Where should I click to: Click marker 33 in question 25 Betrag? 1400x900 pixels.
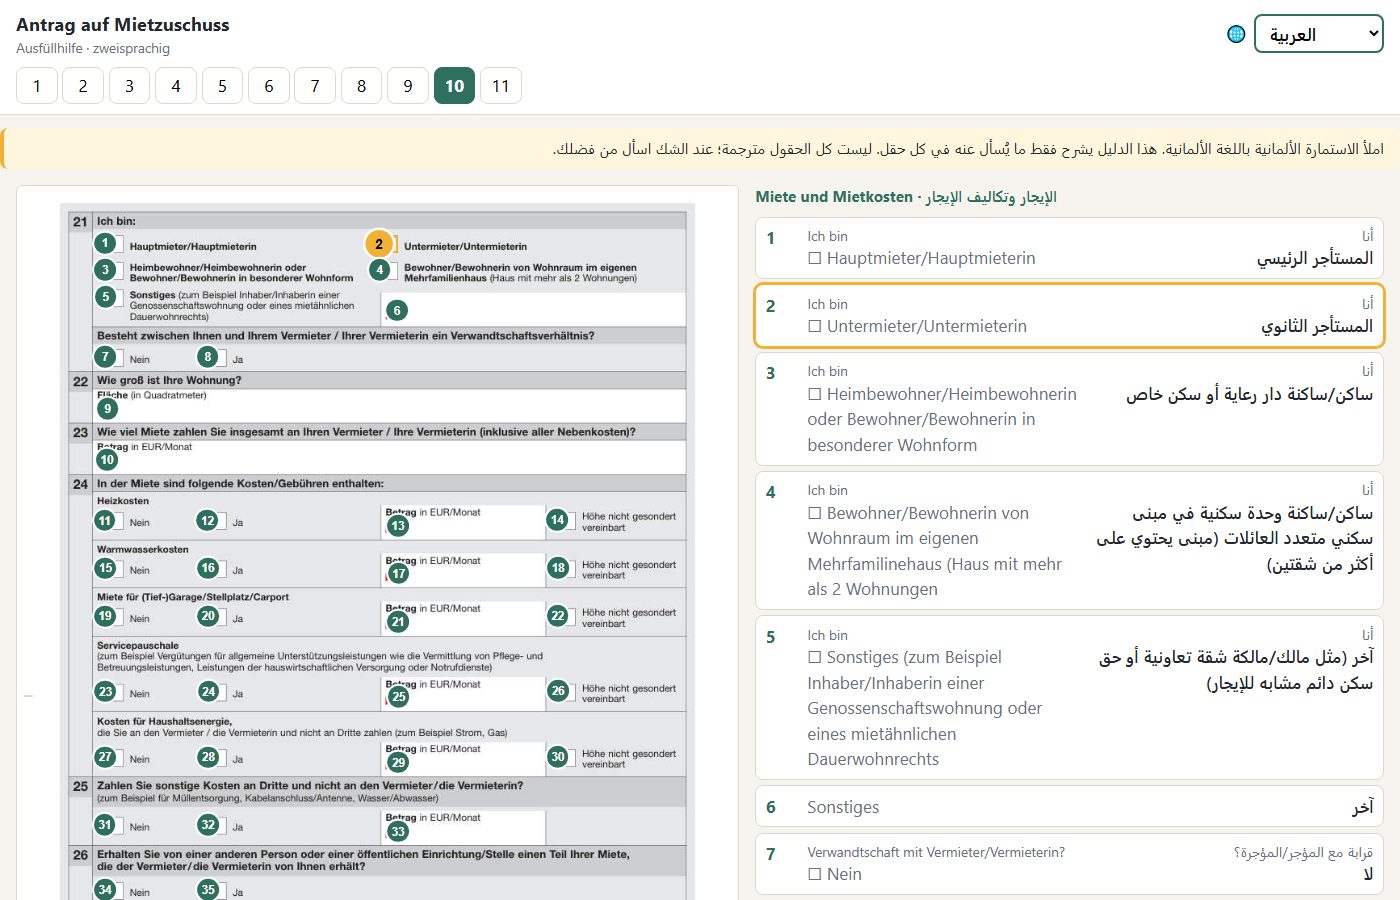point(399,831)
